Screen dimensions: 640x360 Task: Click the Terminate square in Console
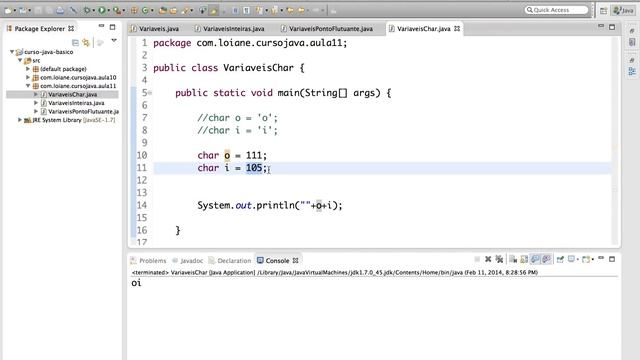(477, 259)
